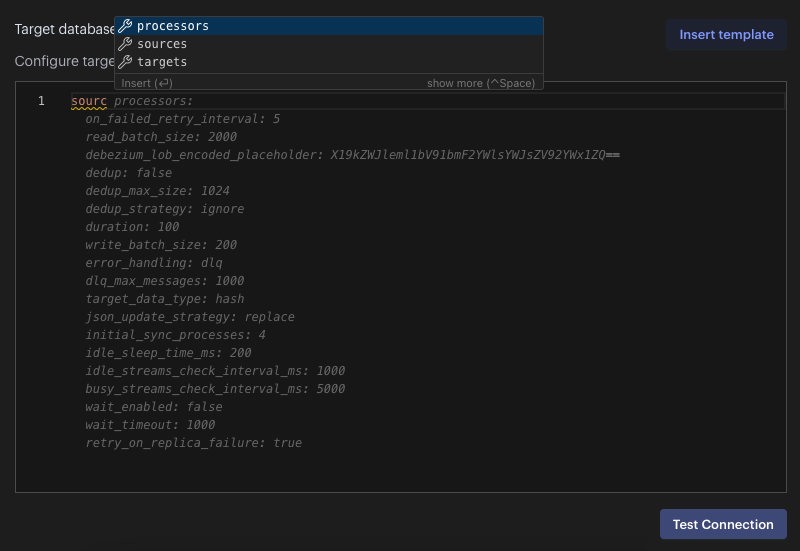The height and width of the screenshot is (551, 800).
Task: Select the processors autocomplete suggestion
Action: pyautogui.click(x=173, y=26)
